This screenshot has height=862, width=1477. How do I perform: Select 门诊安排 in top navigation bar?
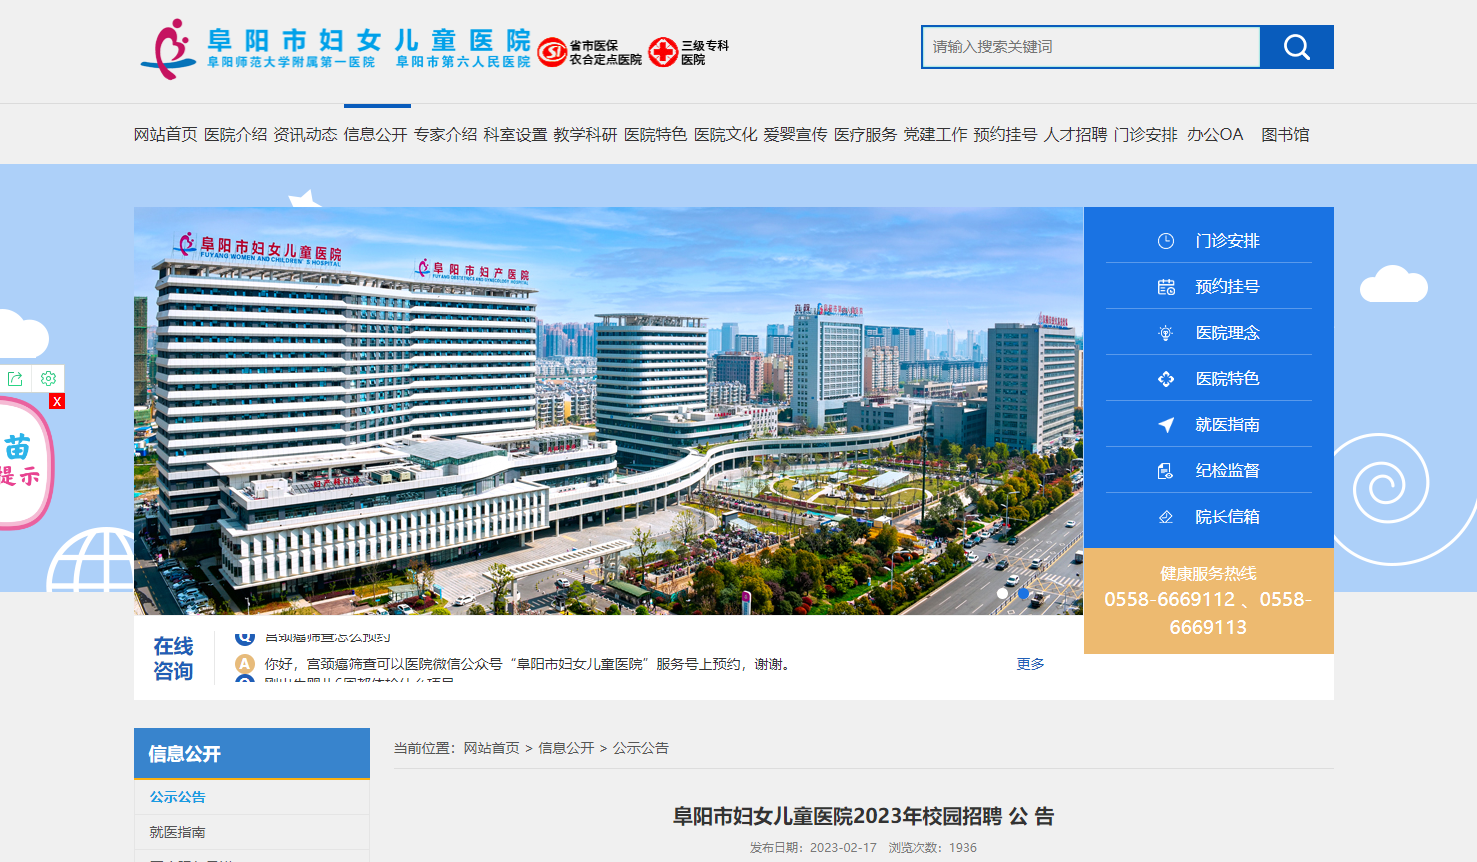coord(1146,135)
